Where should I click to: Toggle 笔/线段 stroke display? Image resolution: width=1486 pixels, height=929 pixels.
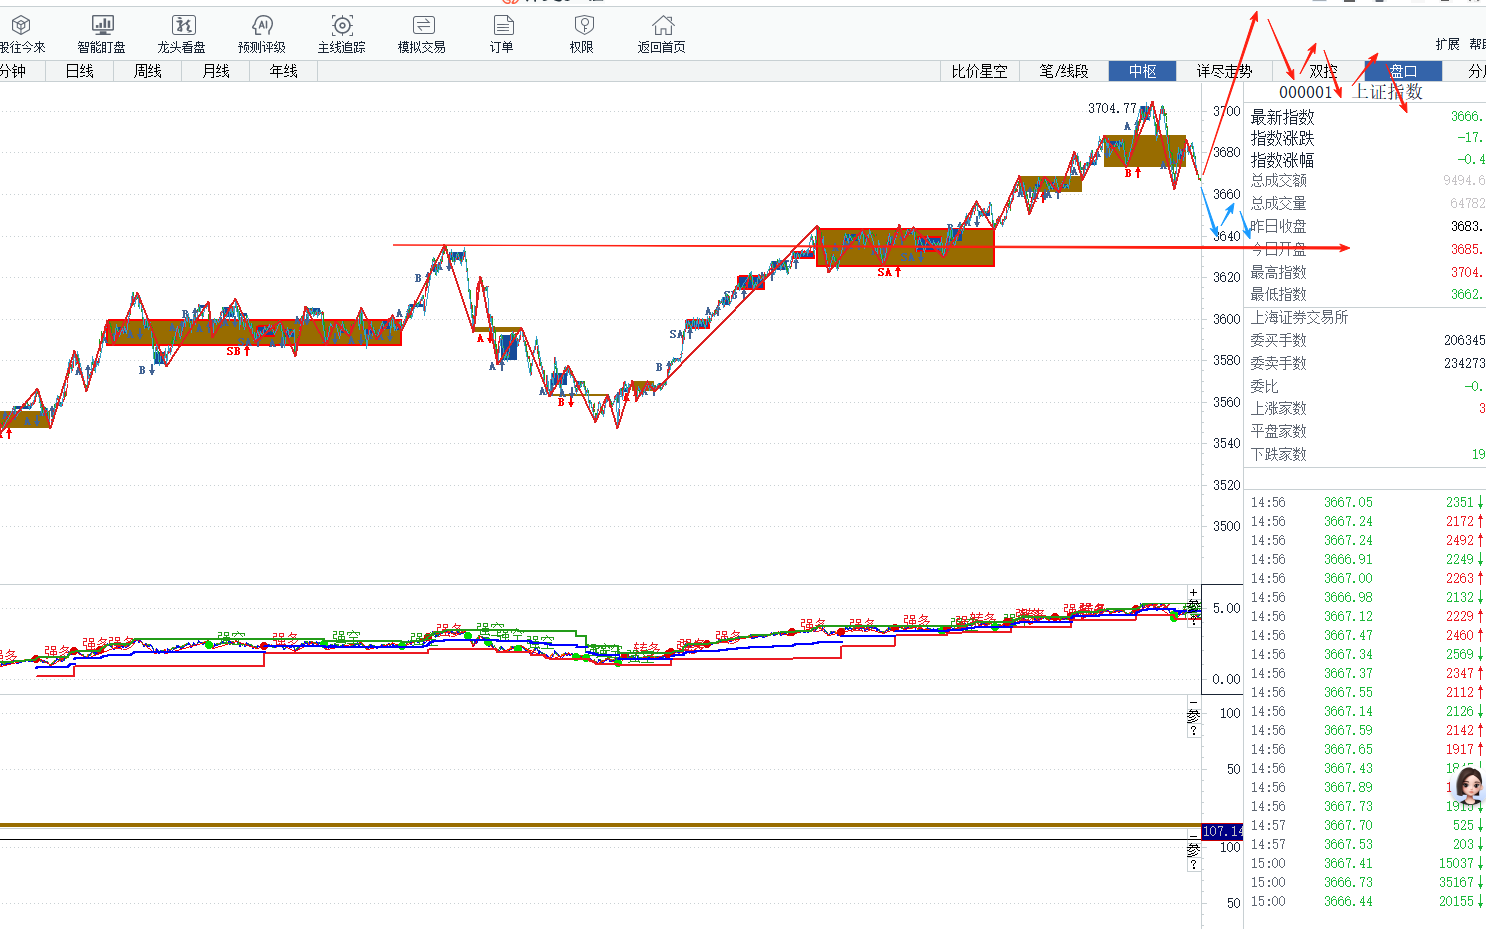(1064, 71)
